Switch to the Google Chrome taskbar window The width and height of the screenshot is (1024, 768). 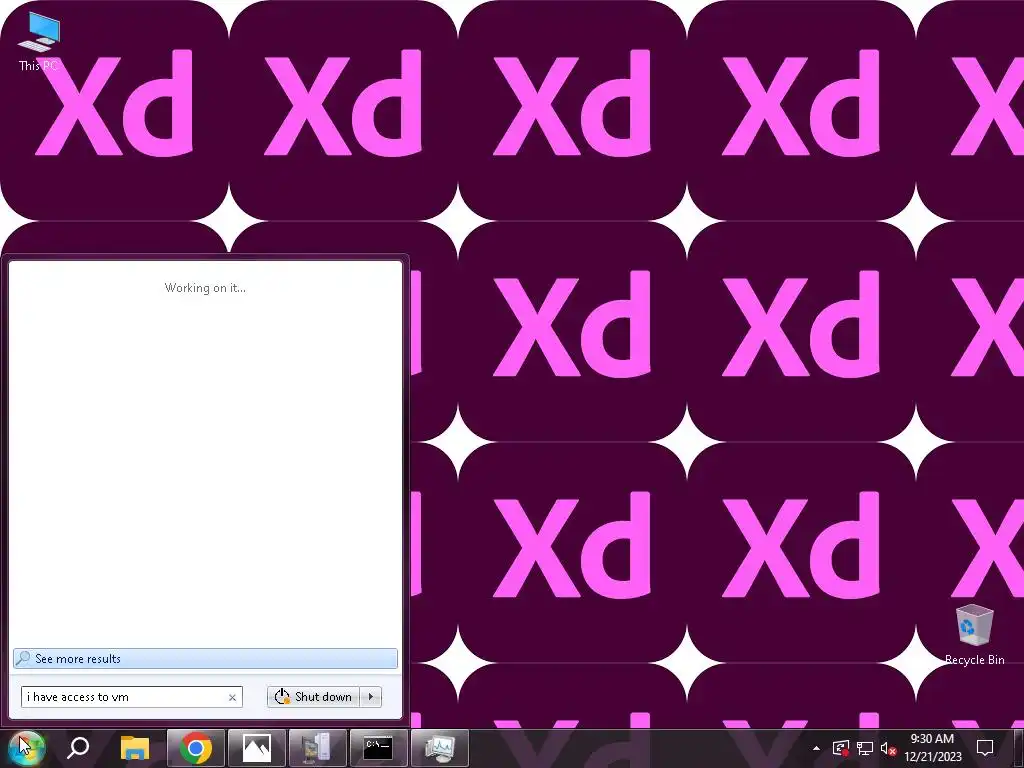195,748
